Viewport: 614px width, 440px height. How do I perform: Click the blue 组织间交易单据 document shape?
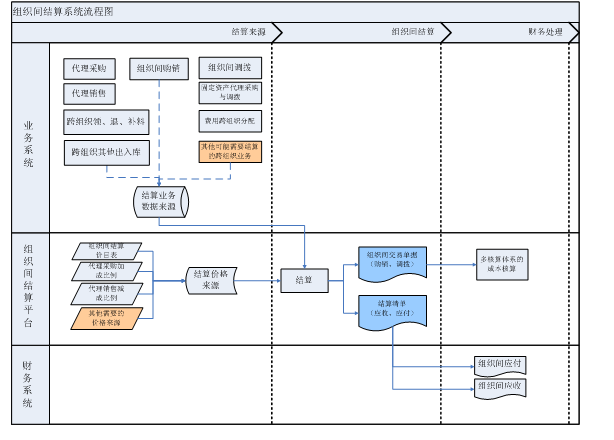click(392, 263)
